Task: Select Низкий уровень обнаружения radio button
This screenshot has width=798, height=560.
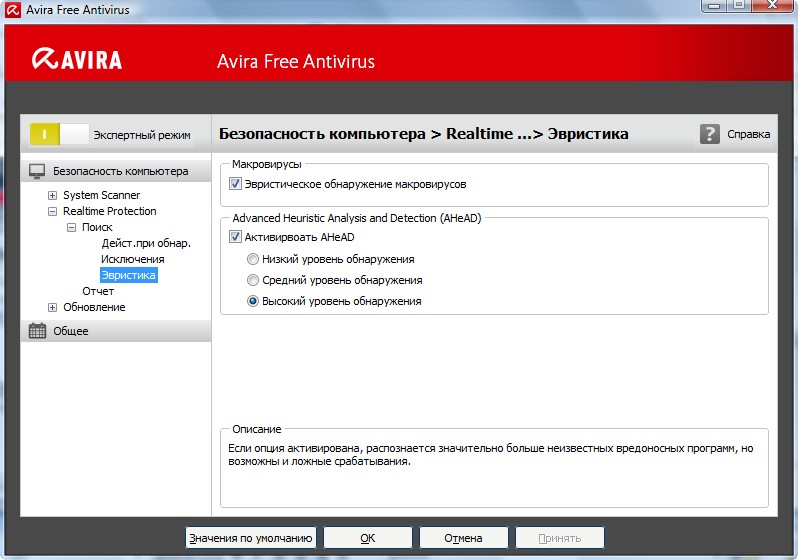Action: point(253,259)
